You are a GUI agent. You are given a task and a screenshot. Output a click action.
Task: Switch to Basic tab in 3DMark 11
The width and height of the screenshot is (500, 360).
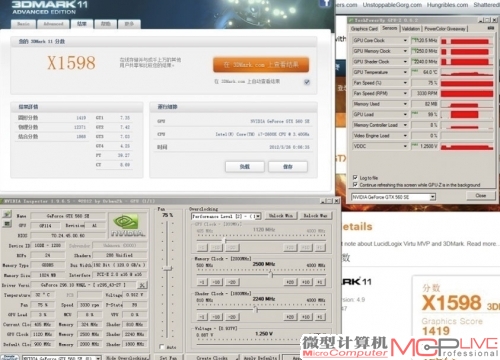23,24
